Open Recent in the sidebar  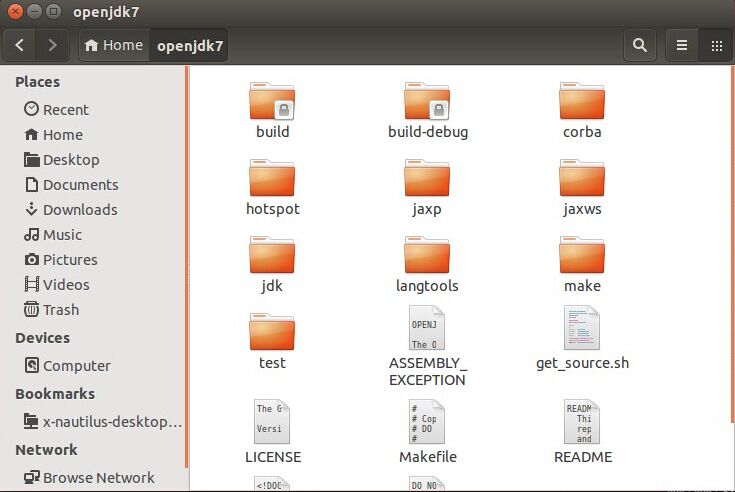pos(65,110)
